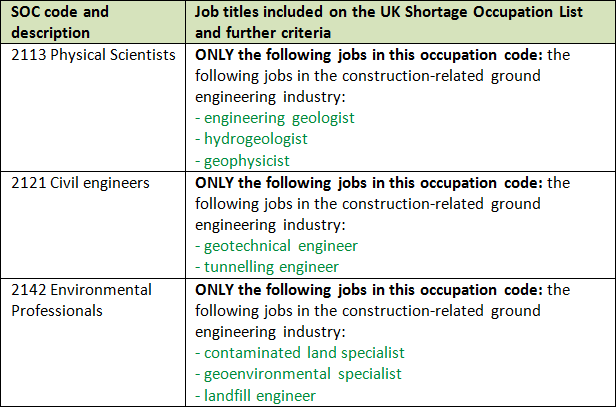
Task: Click 'engineering industry:' text in Environmental Professionals row
Action: coord(270,331)
